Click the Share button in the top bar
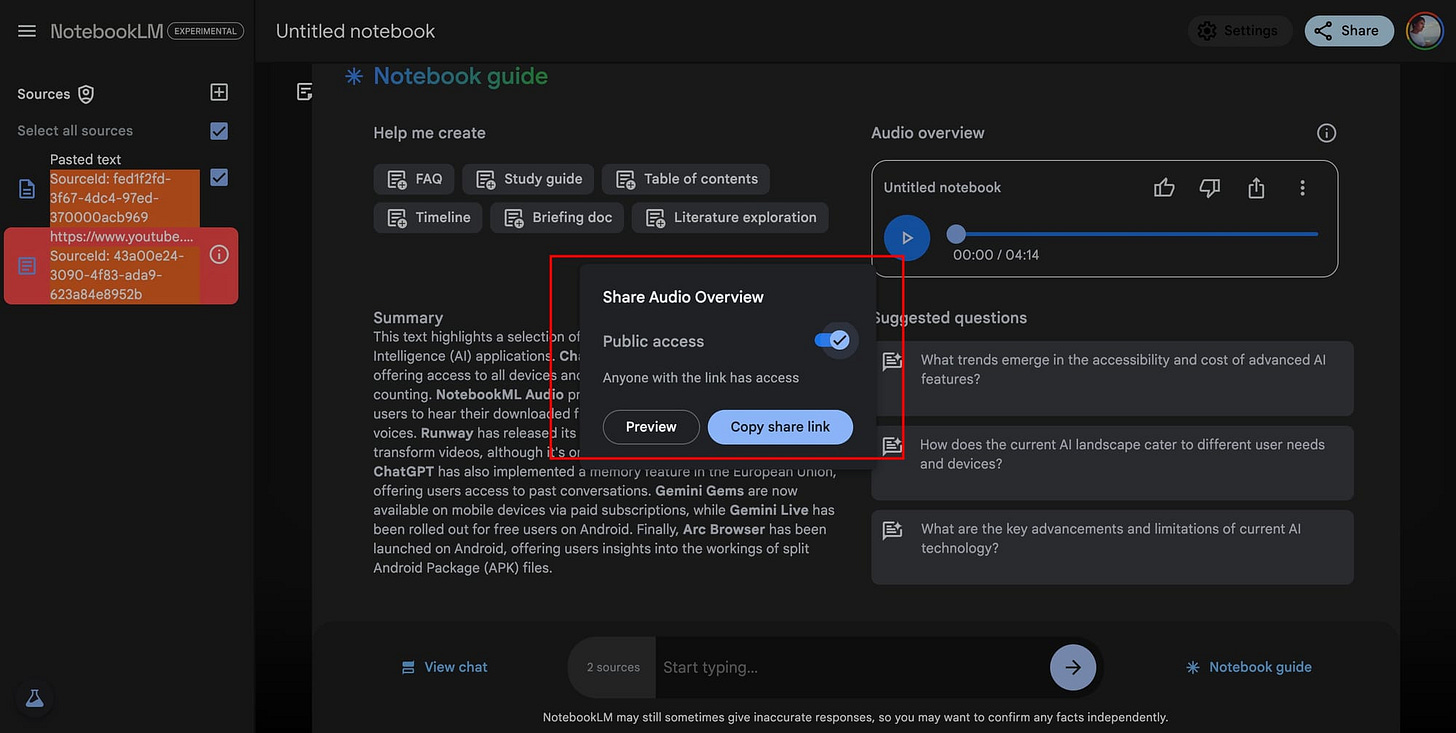This screenshot has width=1456, height=733. click(x=1348, y=31)
